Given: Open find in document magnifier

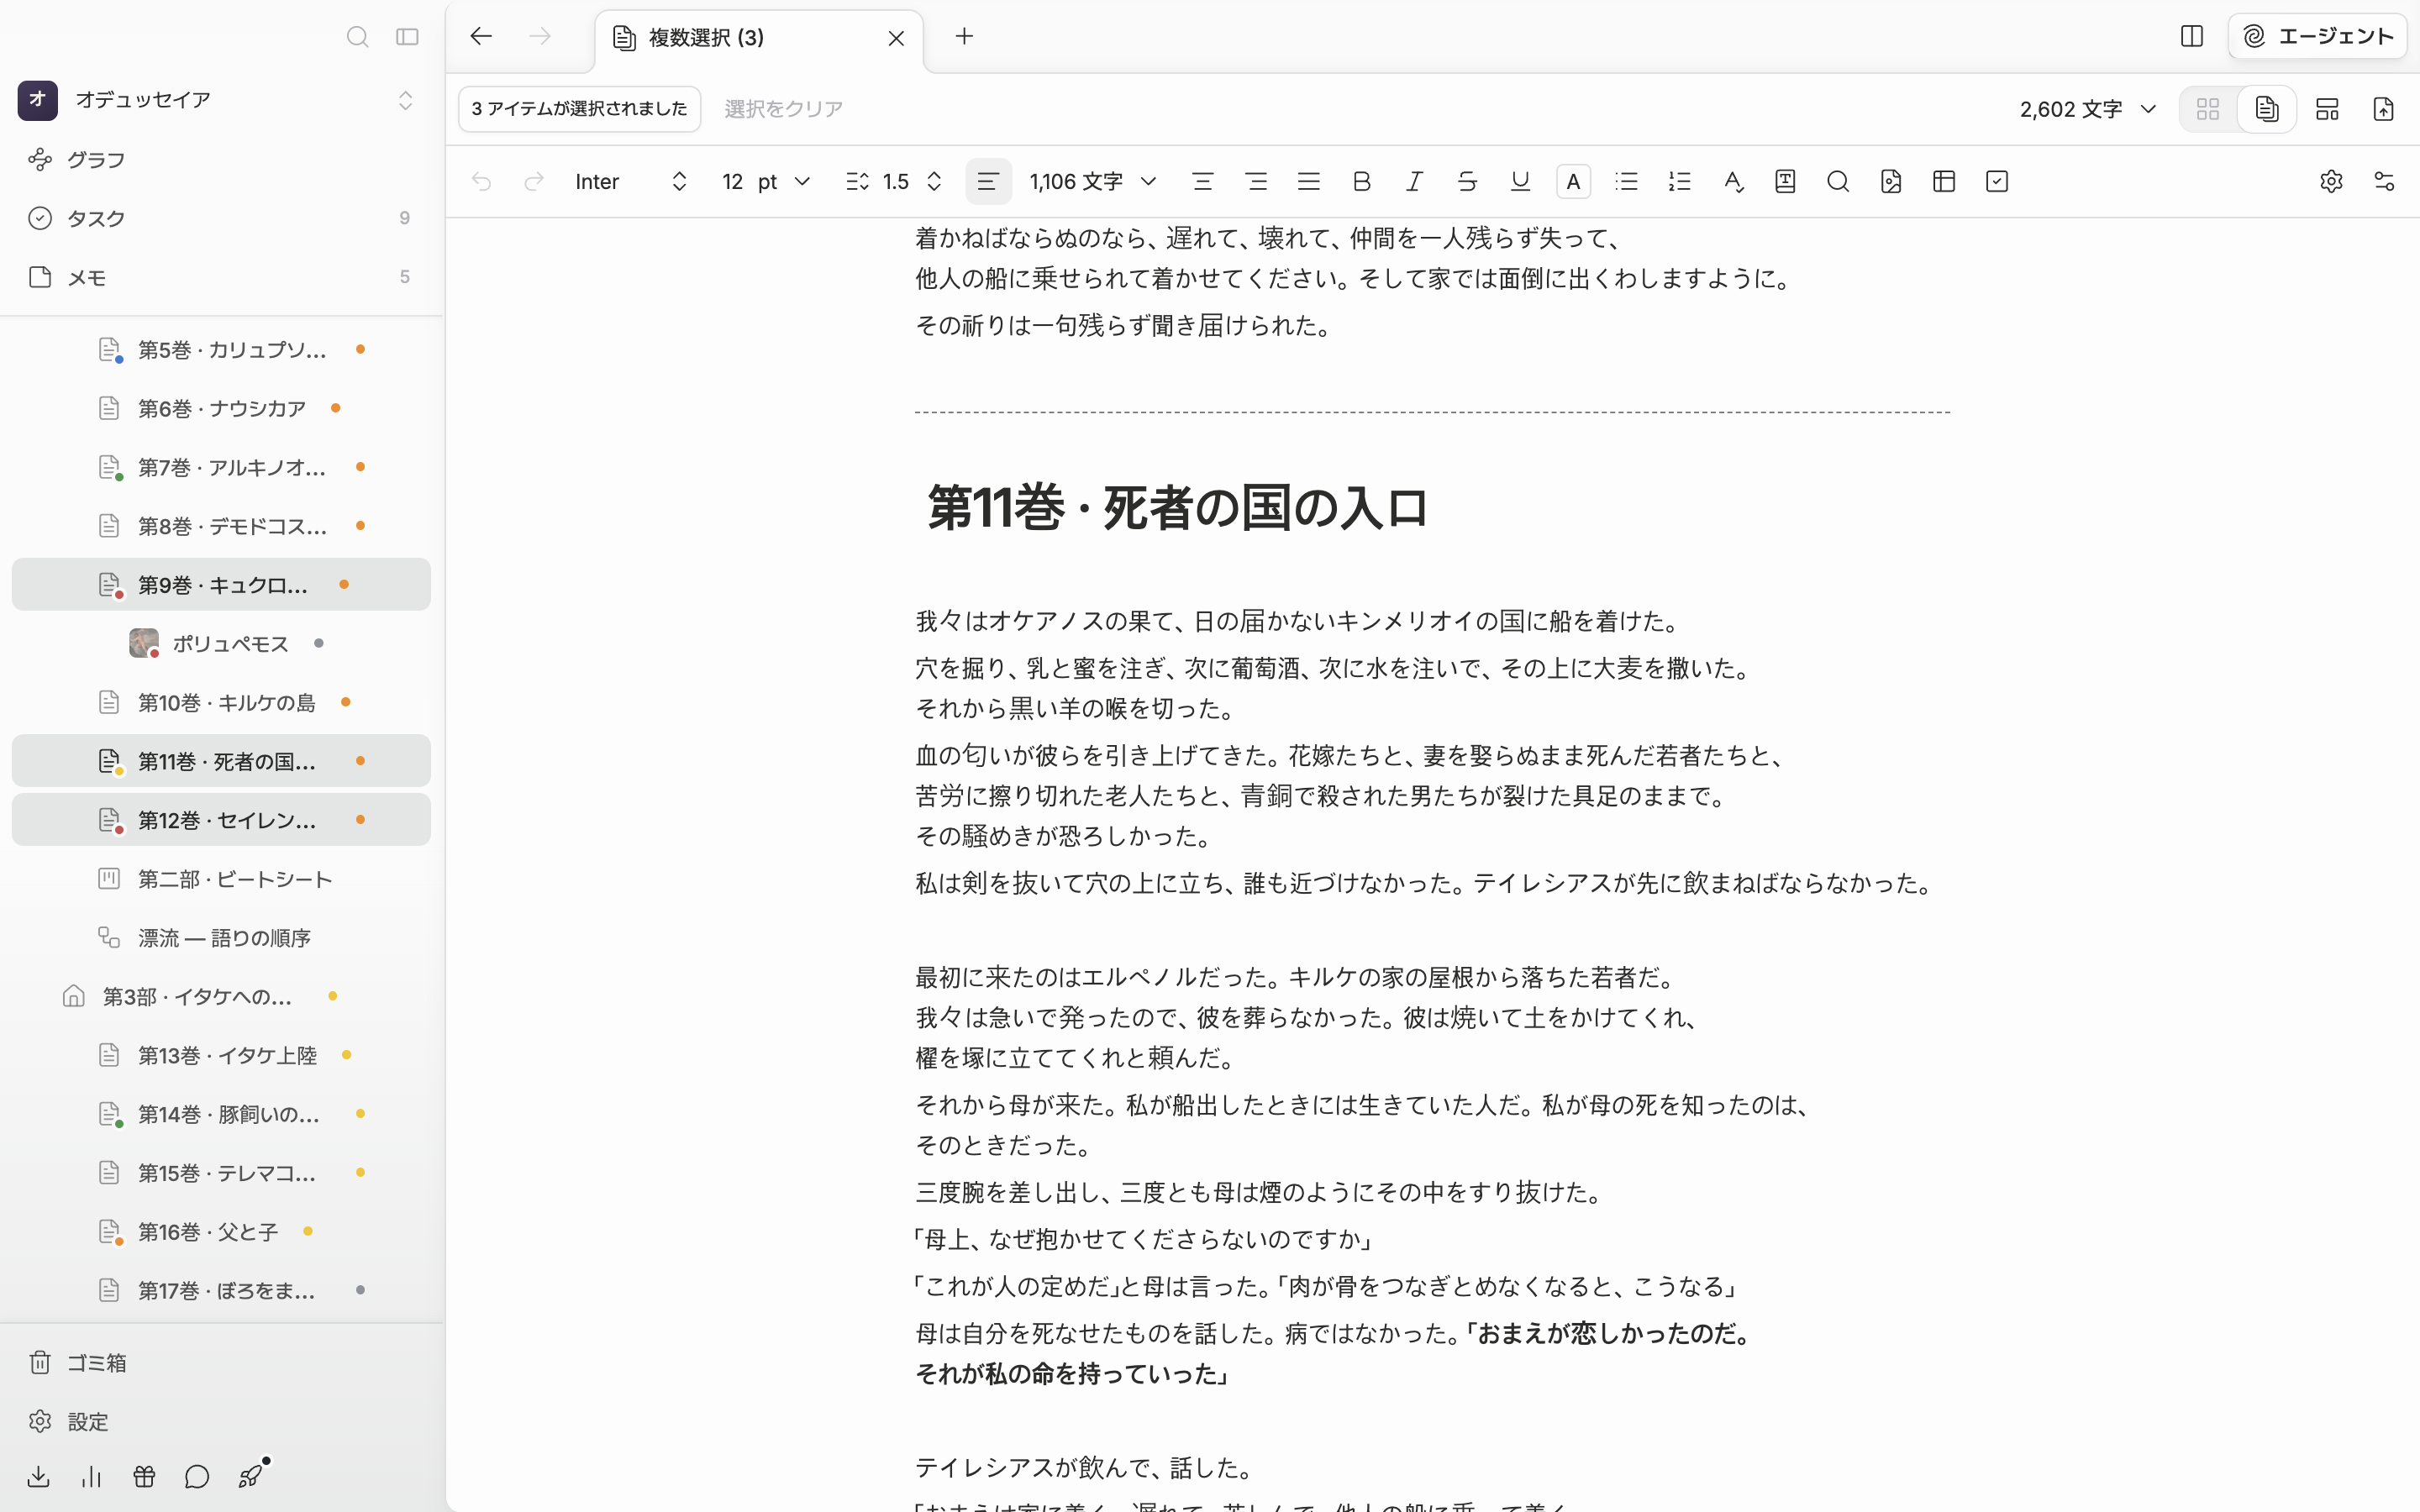Looking at the screenshot, I should tap(1838, 181).
